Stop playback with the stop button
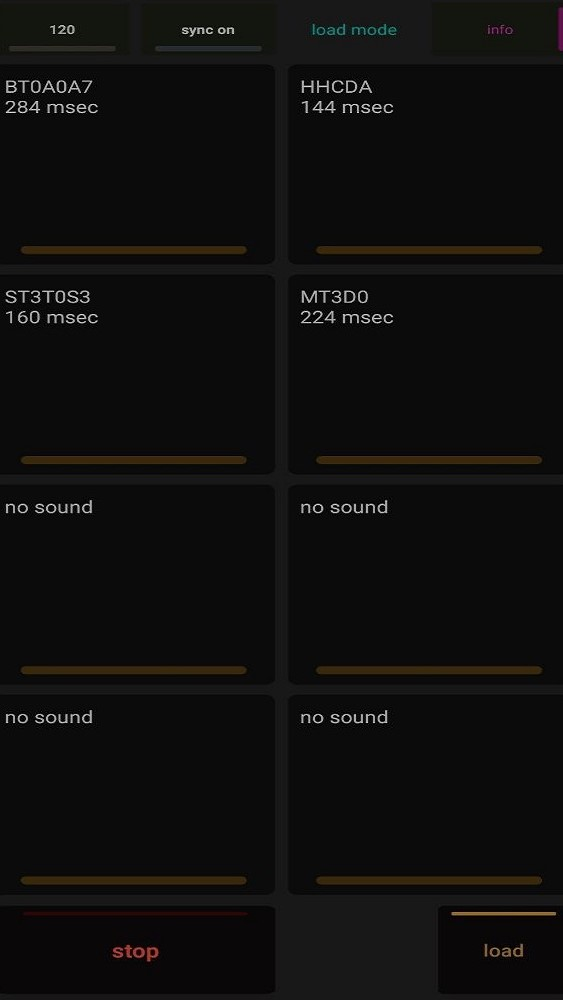 point(137,950)
